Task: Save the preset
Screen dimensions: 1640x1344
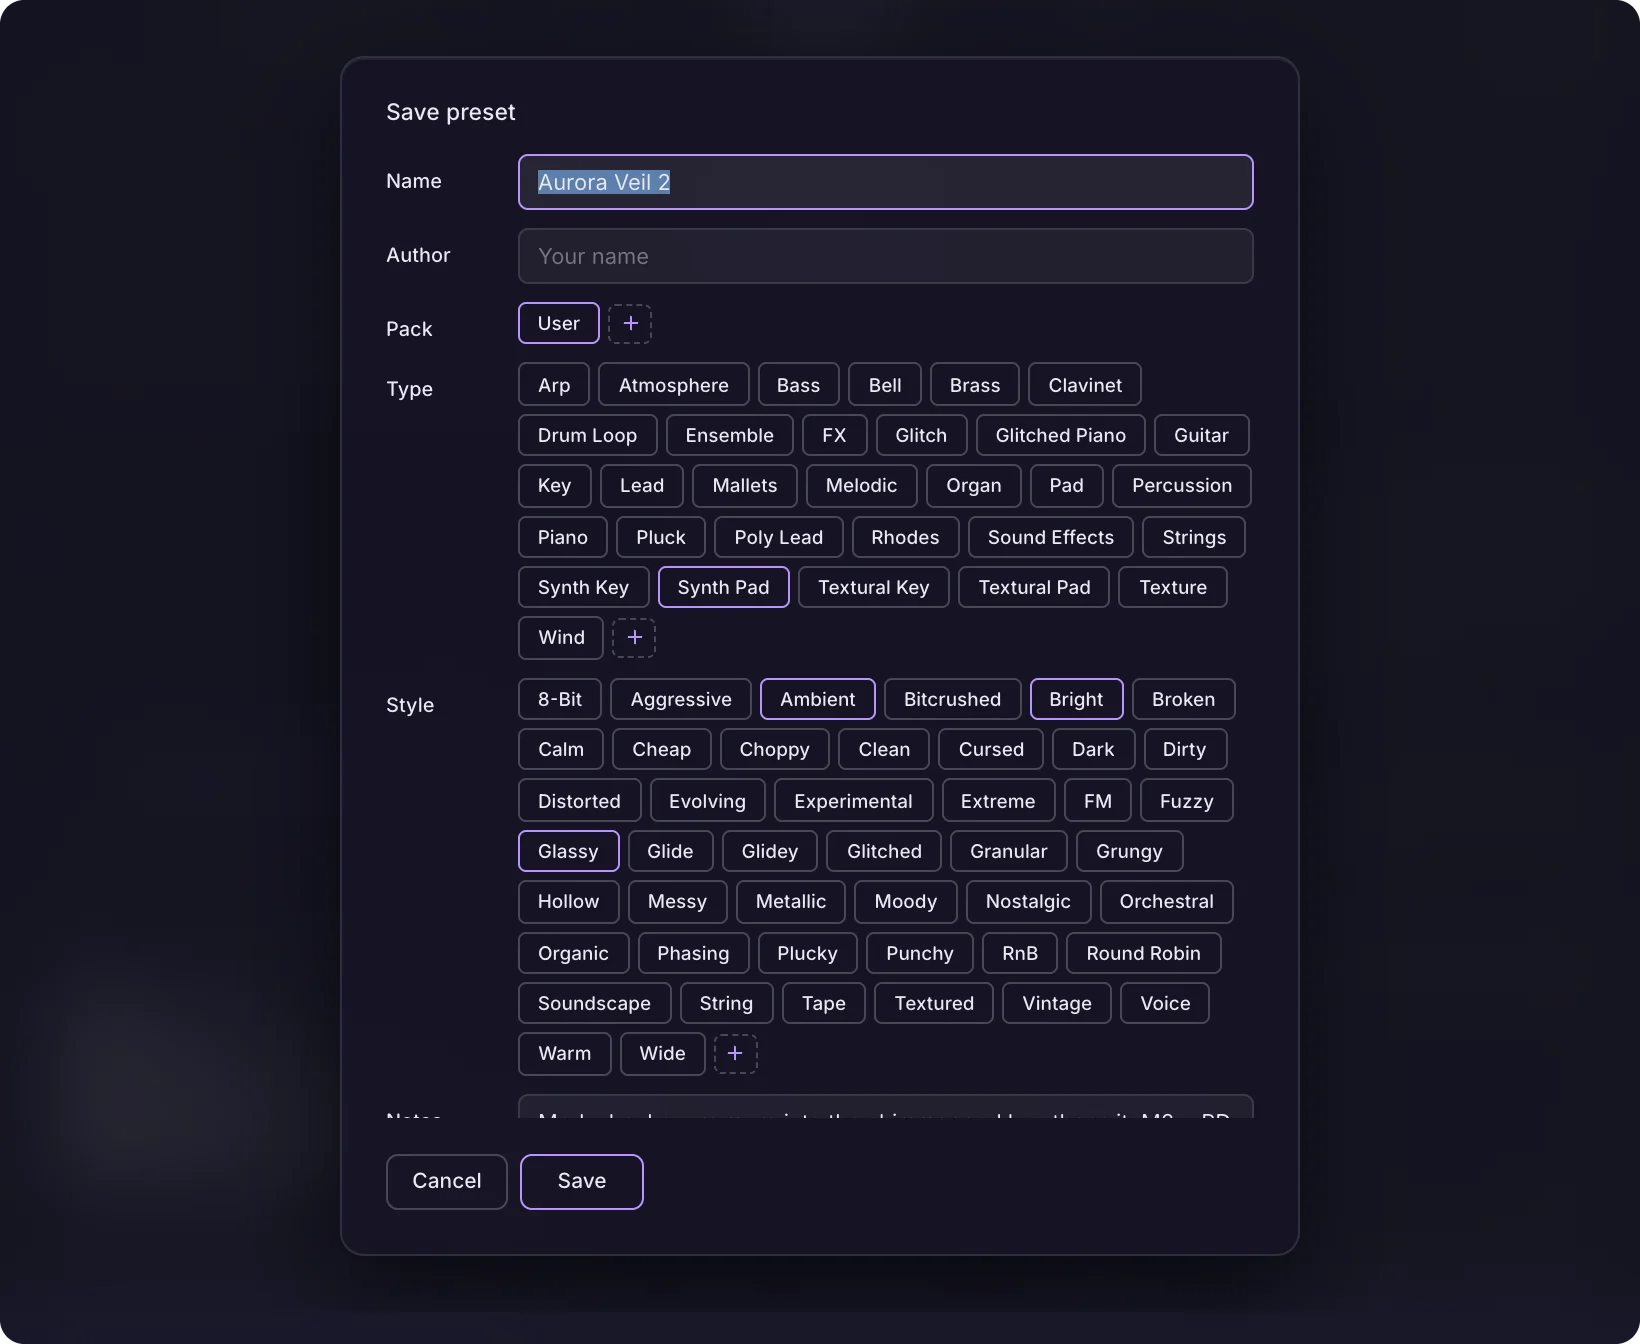Action: coord(581,1181)
